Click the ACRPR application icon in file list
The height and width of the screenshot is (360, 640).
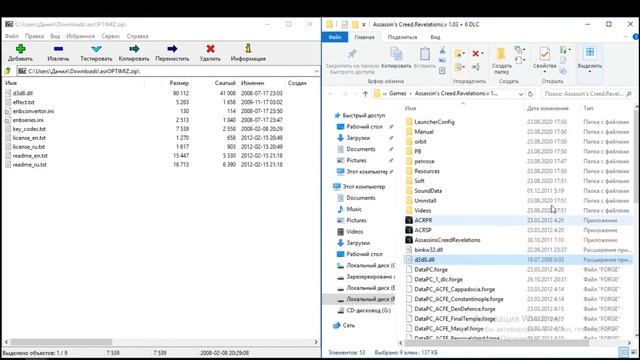point(409,220)
